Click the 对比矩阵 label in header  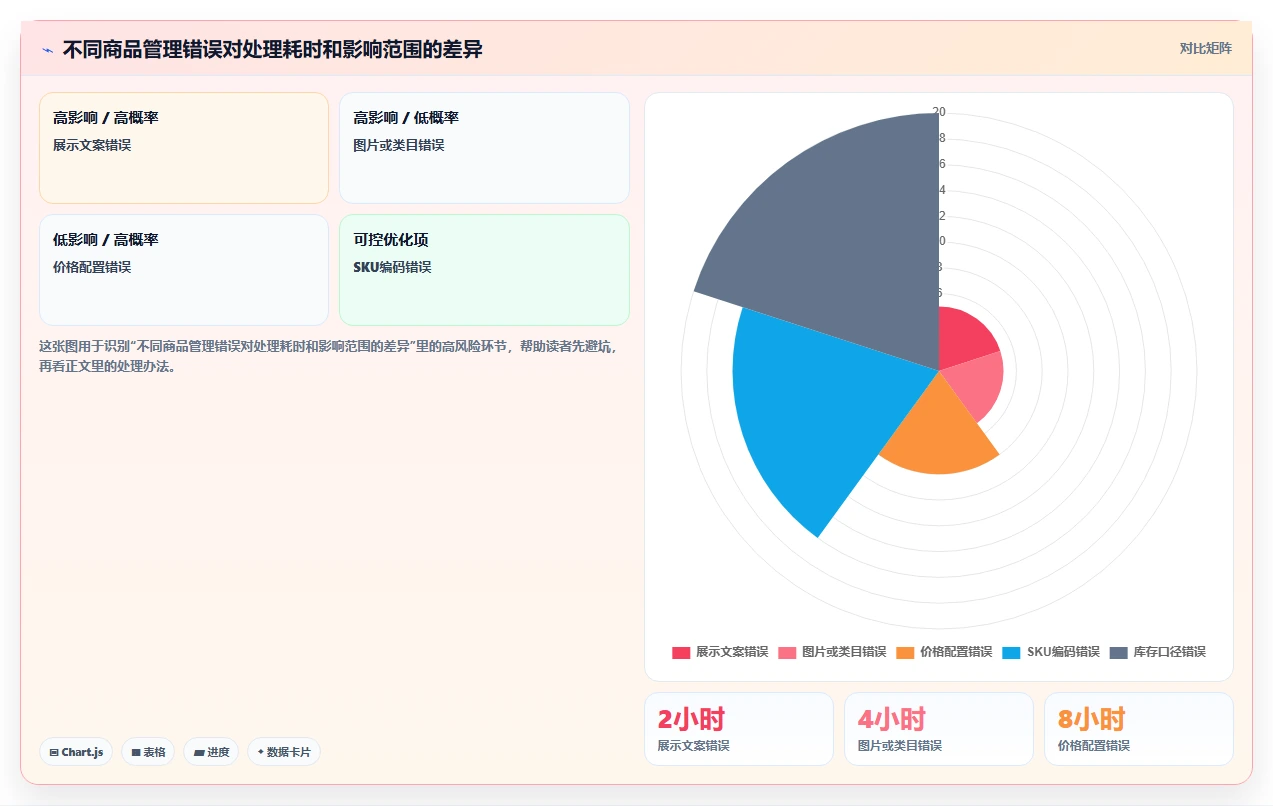pos(1205,48)
